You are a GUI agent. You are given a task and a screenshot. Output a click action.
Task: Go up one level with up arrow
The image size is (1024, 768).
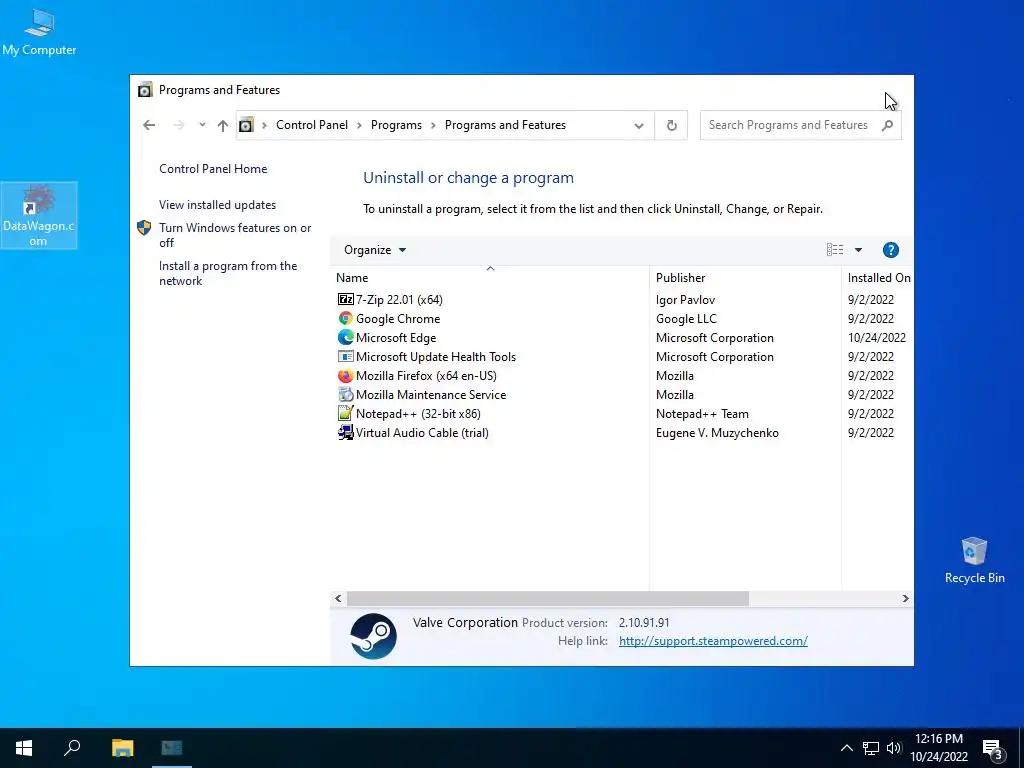click(x=223, y=125)
